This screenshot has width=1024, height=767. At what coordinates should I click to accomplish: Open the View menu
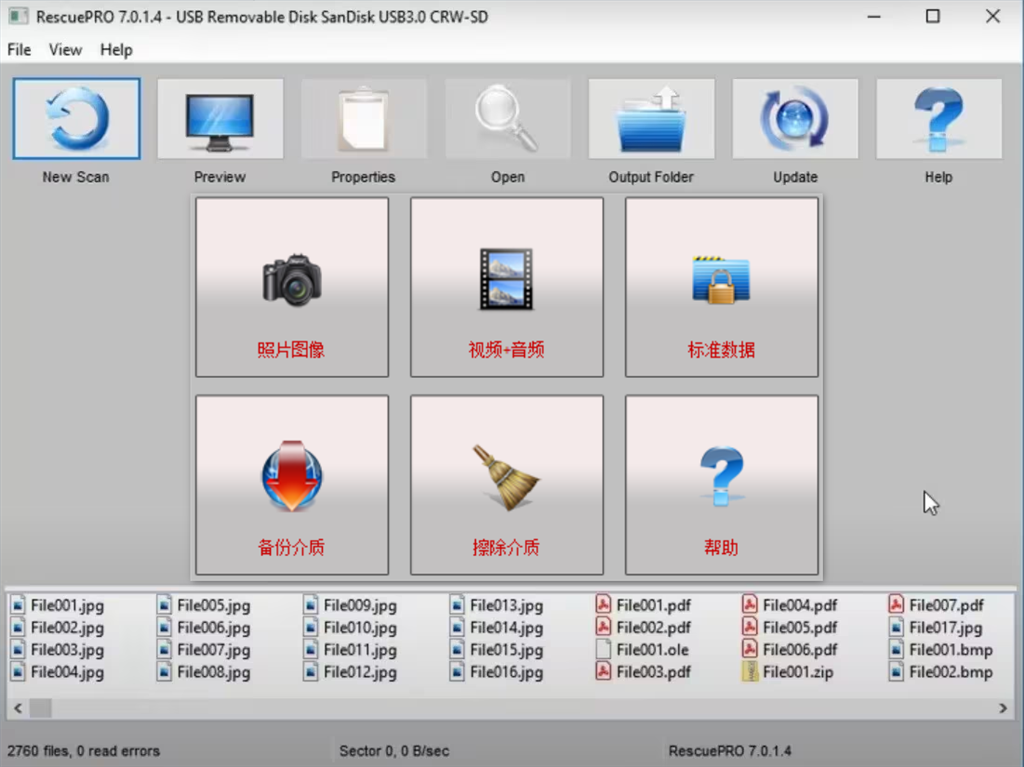click(66, 50)
